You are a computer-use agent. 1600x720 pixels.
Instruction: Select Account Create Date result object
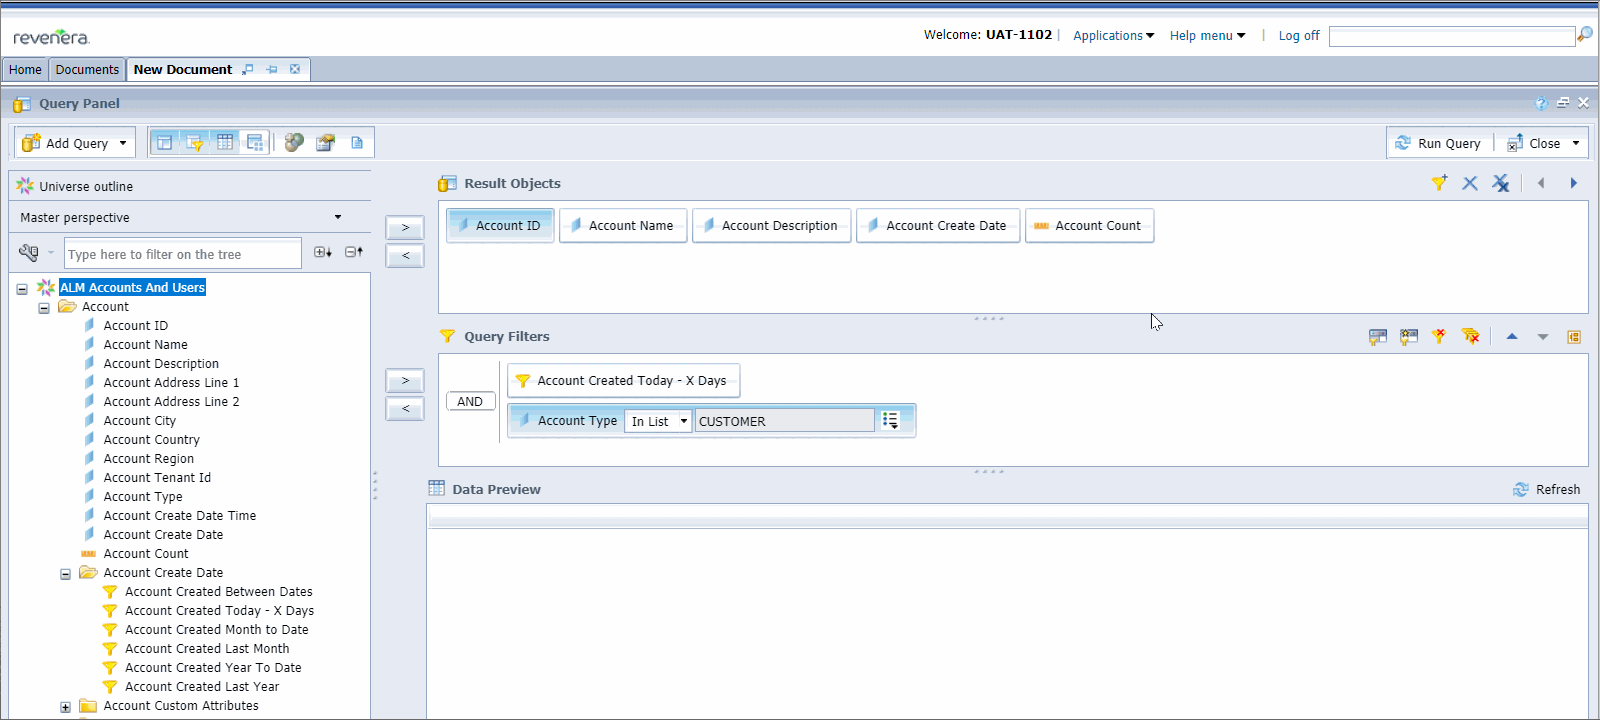click(938, 225)
